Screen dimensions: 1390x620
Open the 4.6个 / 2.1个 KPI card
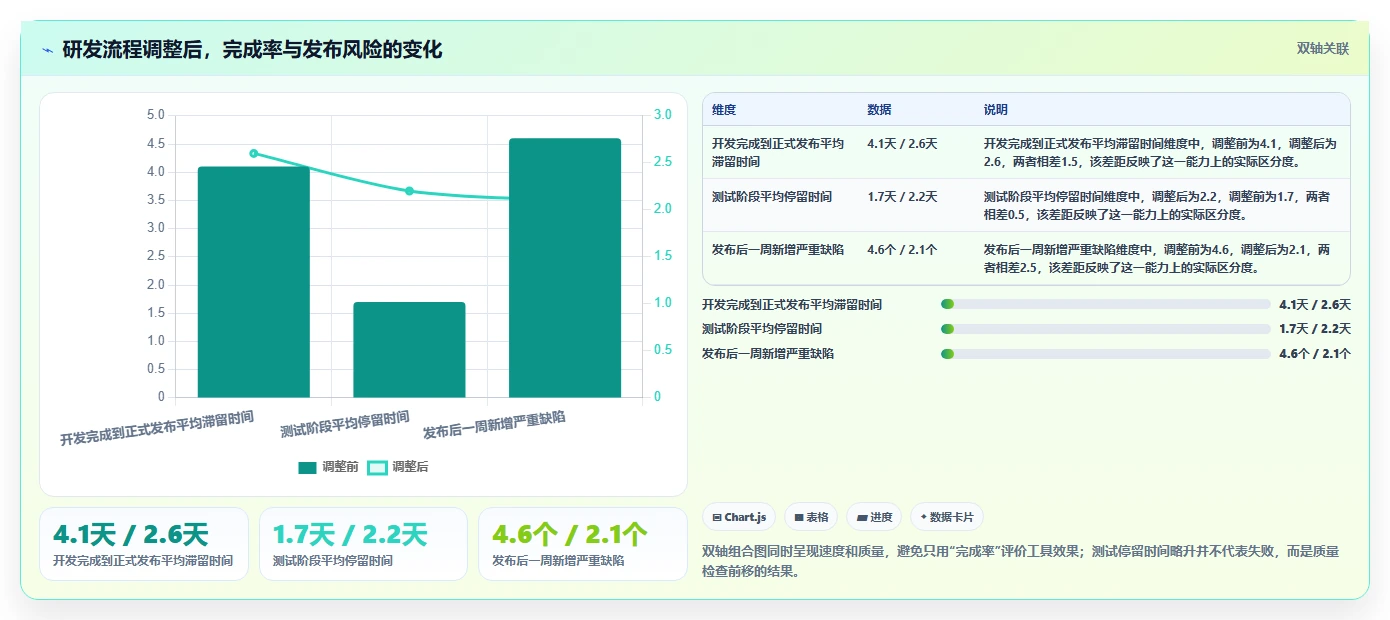[x=583, y=544]
